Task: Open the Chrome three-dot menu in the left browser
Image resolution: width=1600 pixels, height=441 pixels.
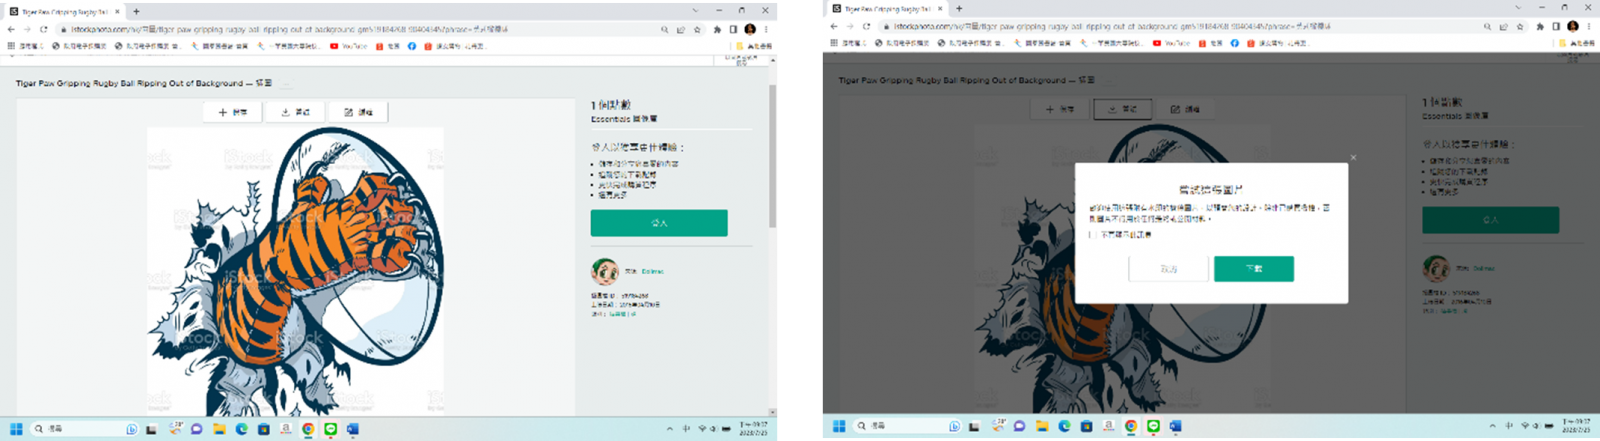Action: coord(766,29)
